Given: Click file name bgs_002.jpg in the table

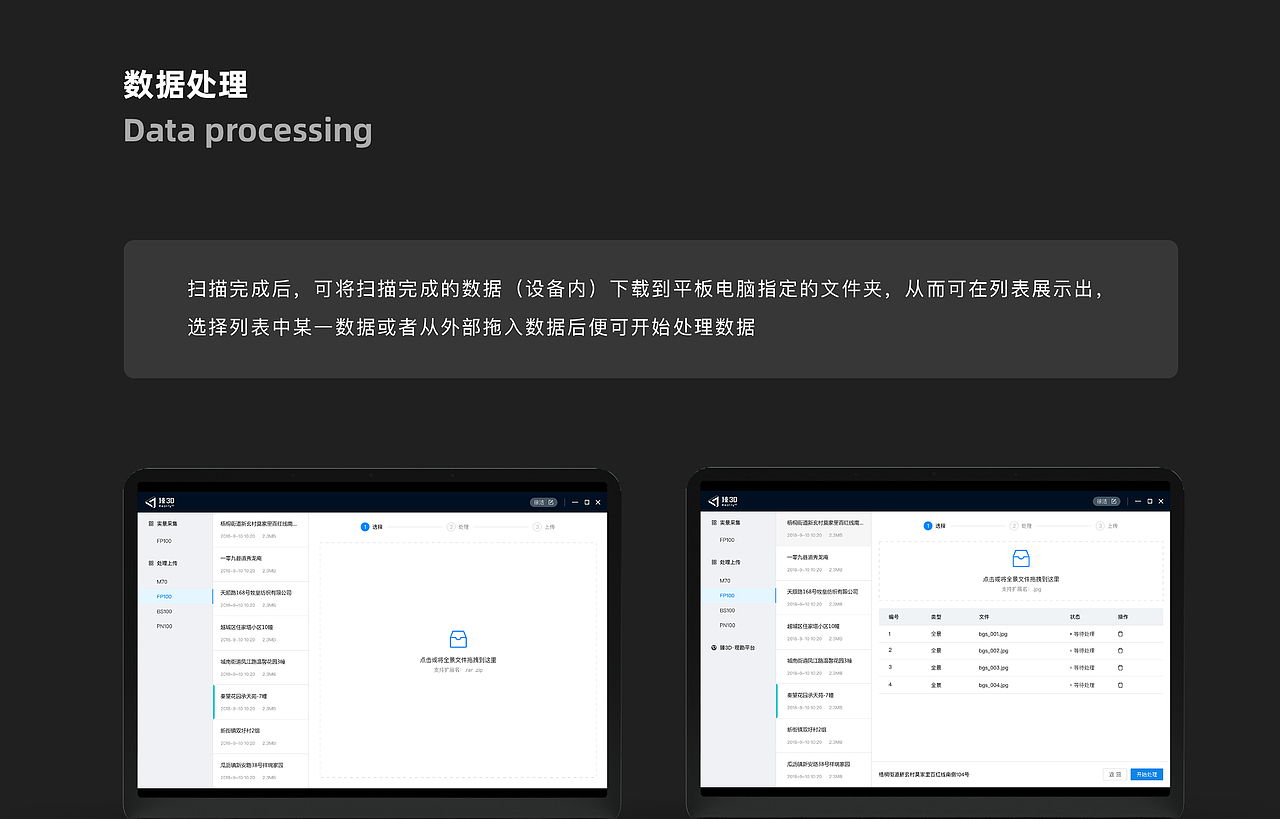Looking at the screenshot, I should coord(993,651).
